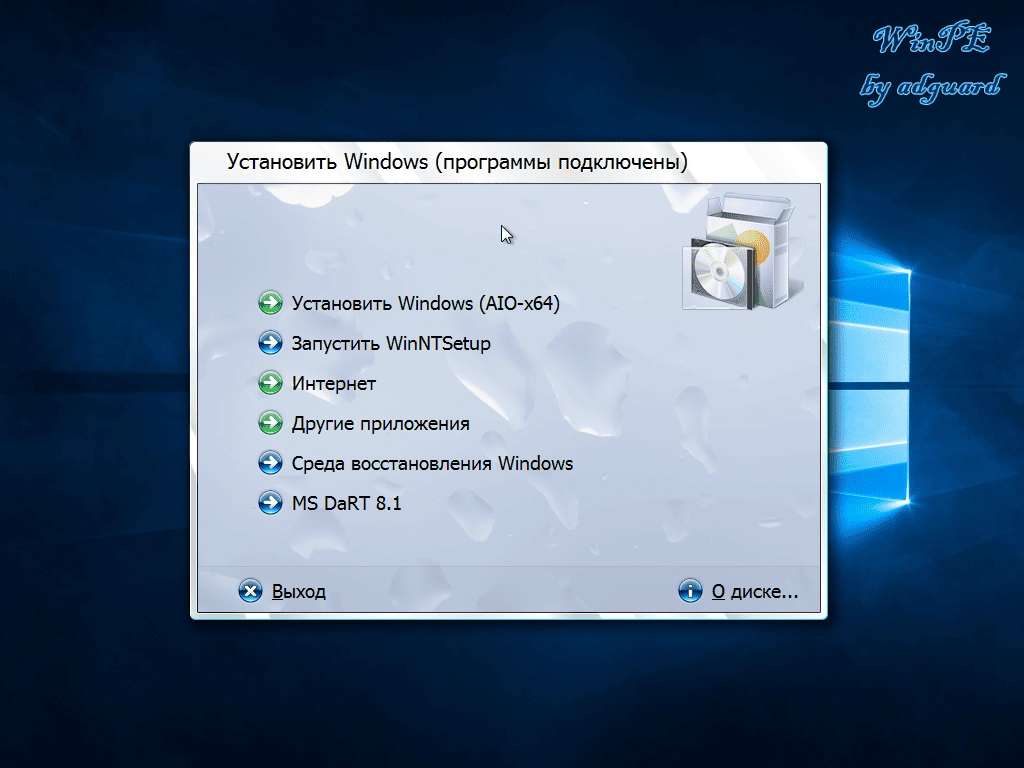Open the О диске... info link
Image resolution: width=1024 pixels, height=768 pixels.
[755, 592]
